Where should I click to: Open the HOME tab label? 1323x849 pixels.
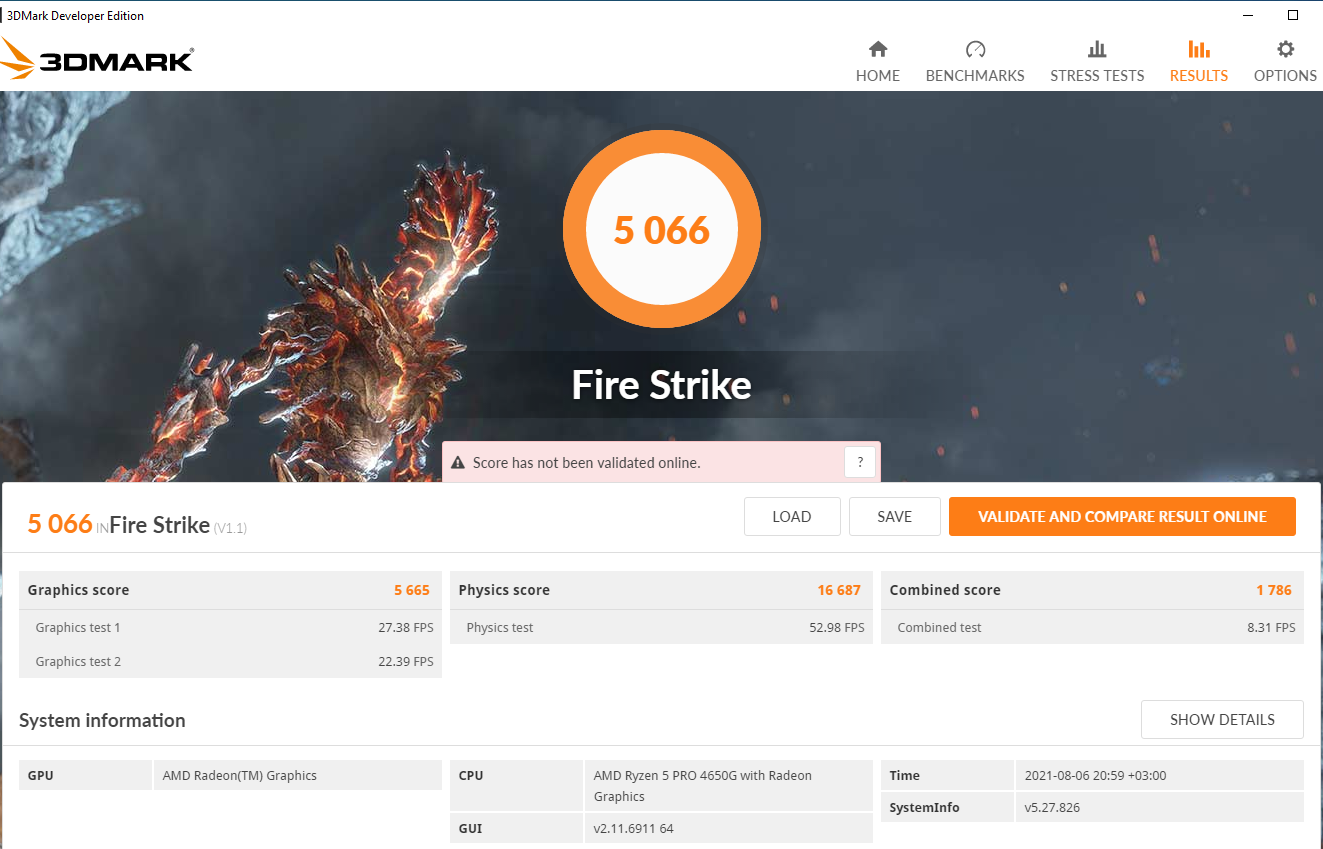click(x=878, y=76)
